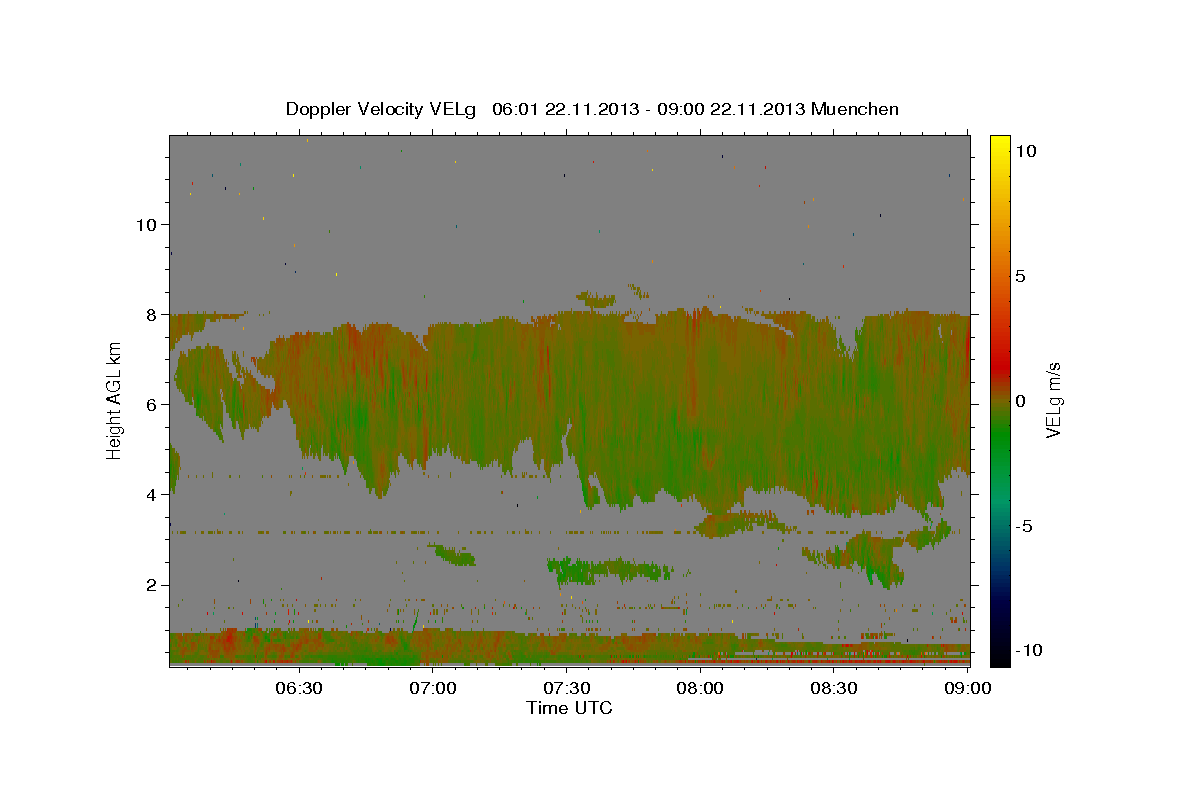Click the '08:30' time axis label
Viewport: 1200px width, 800px height.
(834, 688)
